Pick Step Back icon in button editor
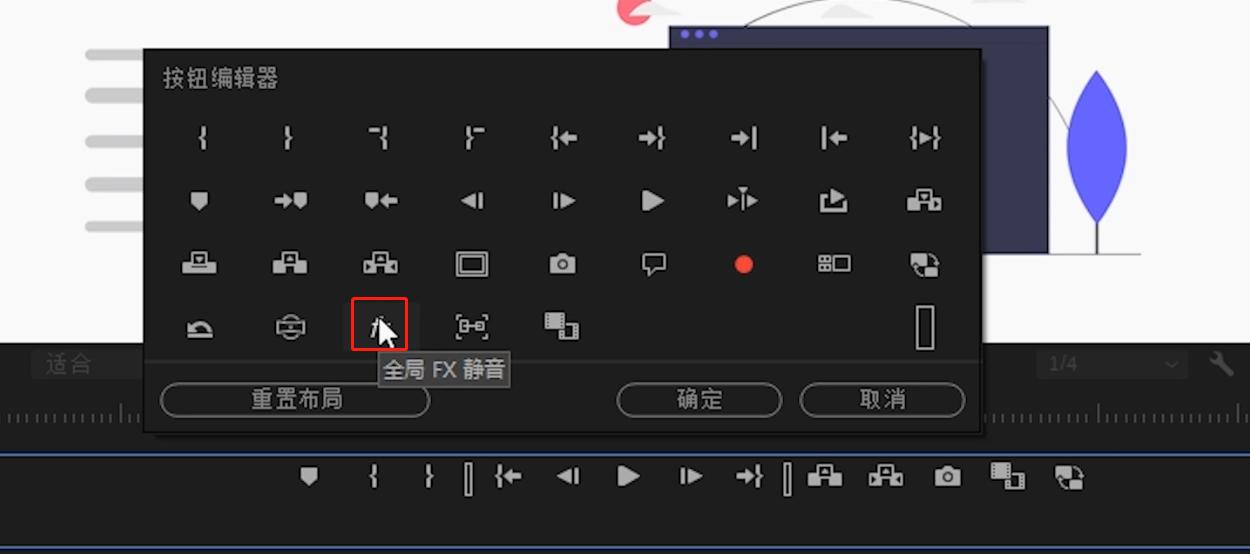This screenshot has height=554, width=1250. tap(472, 201)
